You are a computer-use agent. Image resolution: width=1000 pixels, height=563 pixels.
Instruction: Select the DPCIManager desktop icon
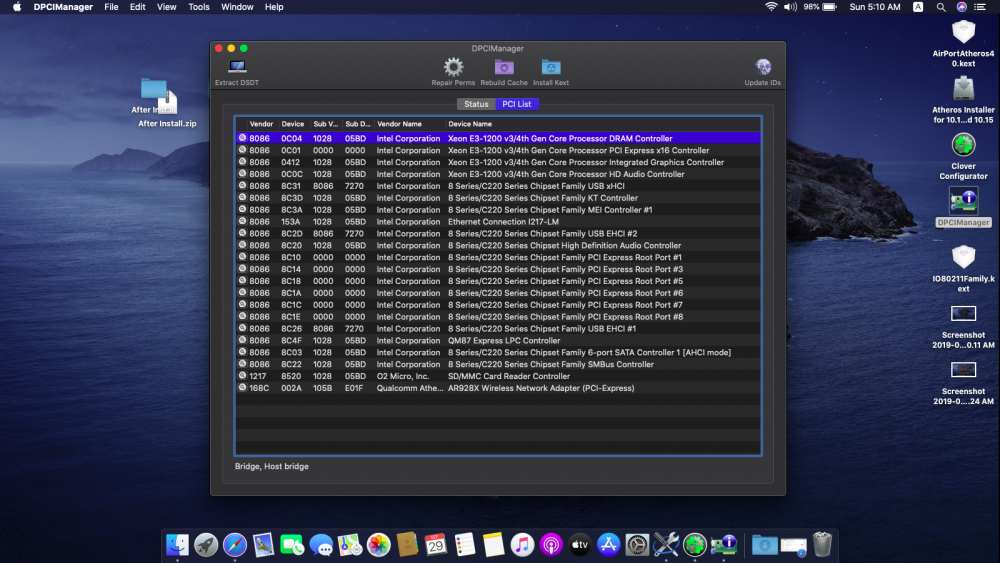(x=963, y=207)
